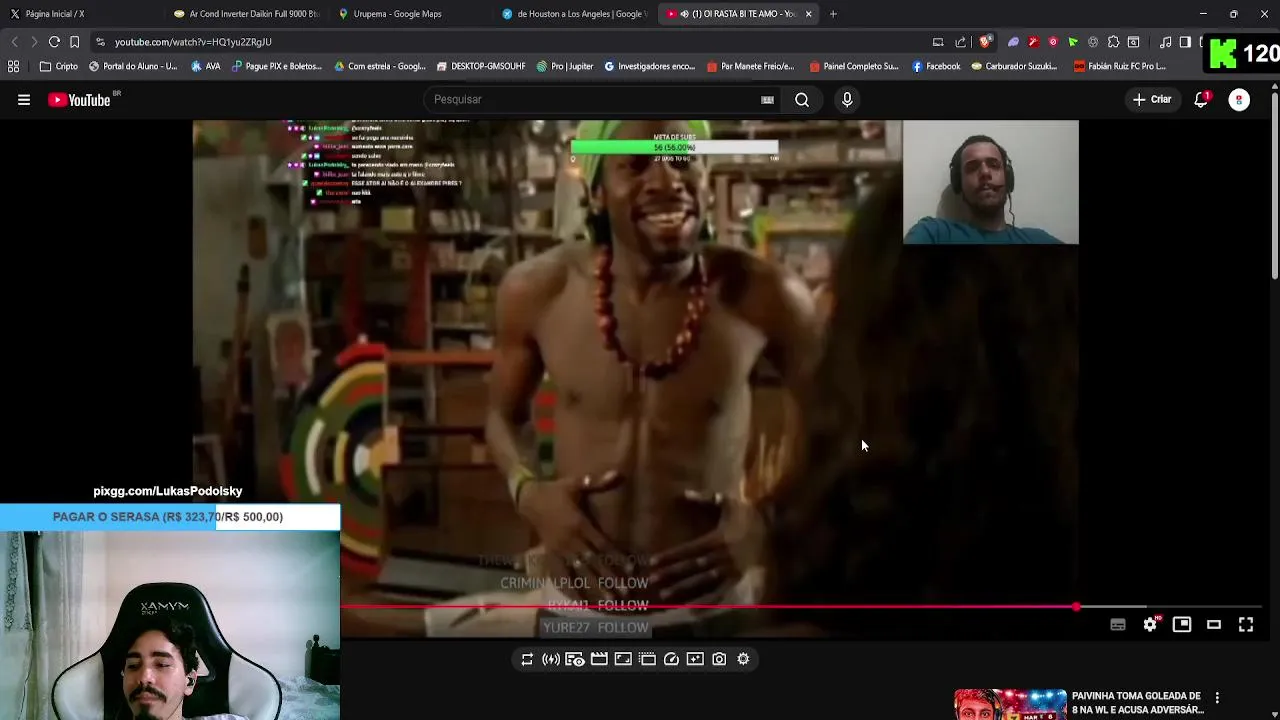The image size is (1280, 720).
Task: Click the volume boost extension icon
Action: pos(551,659)
